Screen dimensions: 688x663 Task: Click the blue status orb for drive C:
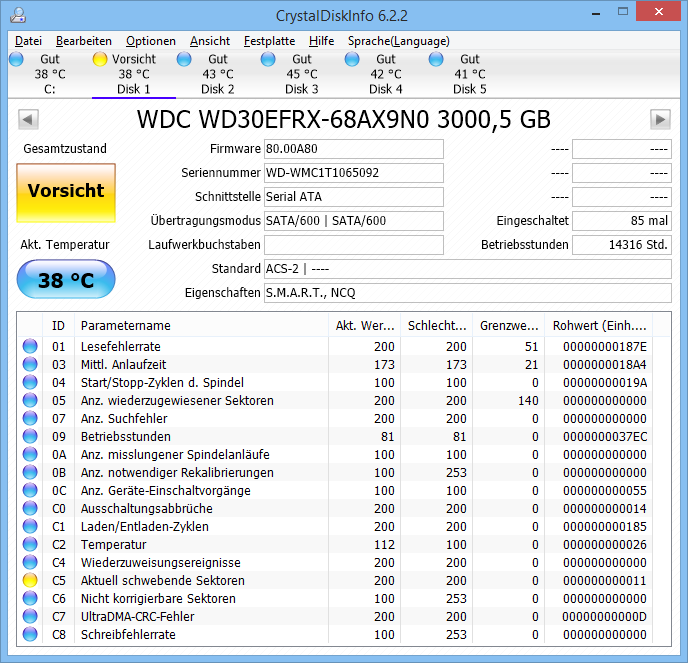(16, 59)
